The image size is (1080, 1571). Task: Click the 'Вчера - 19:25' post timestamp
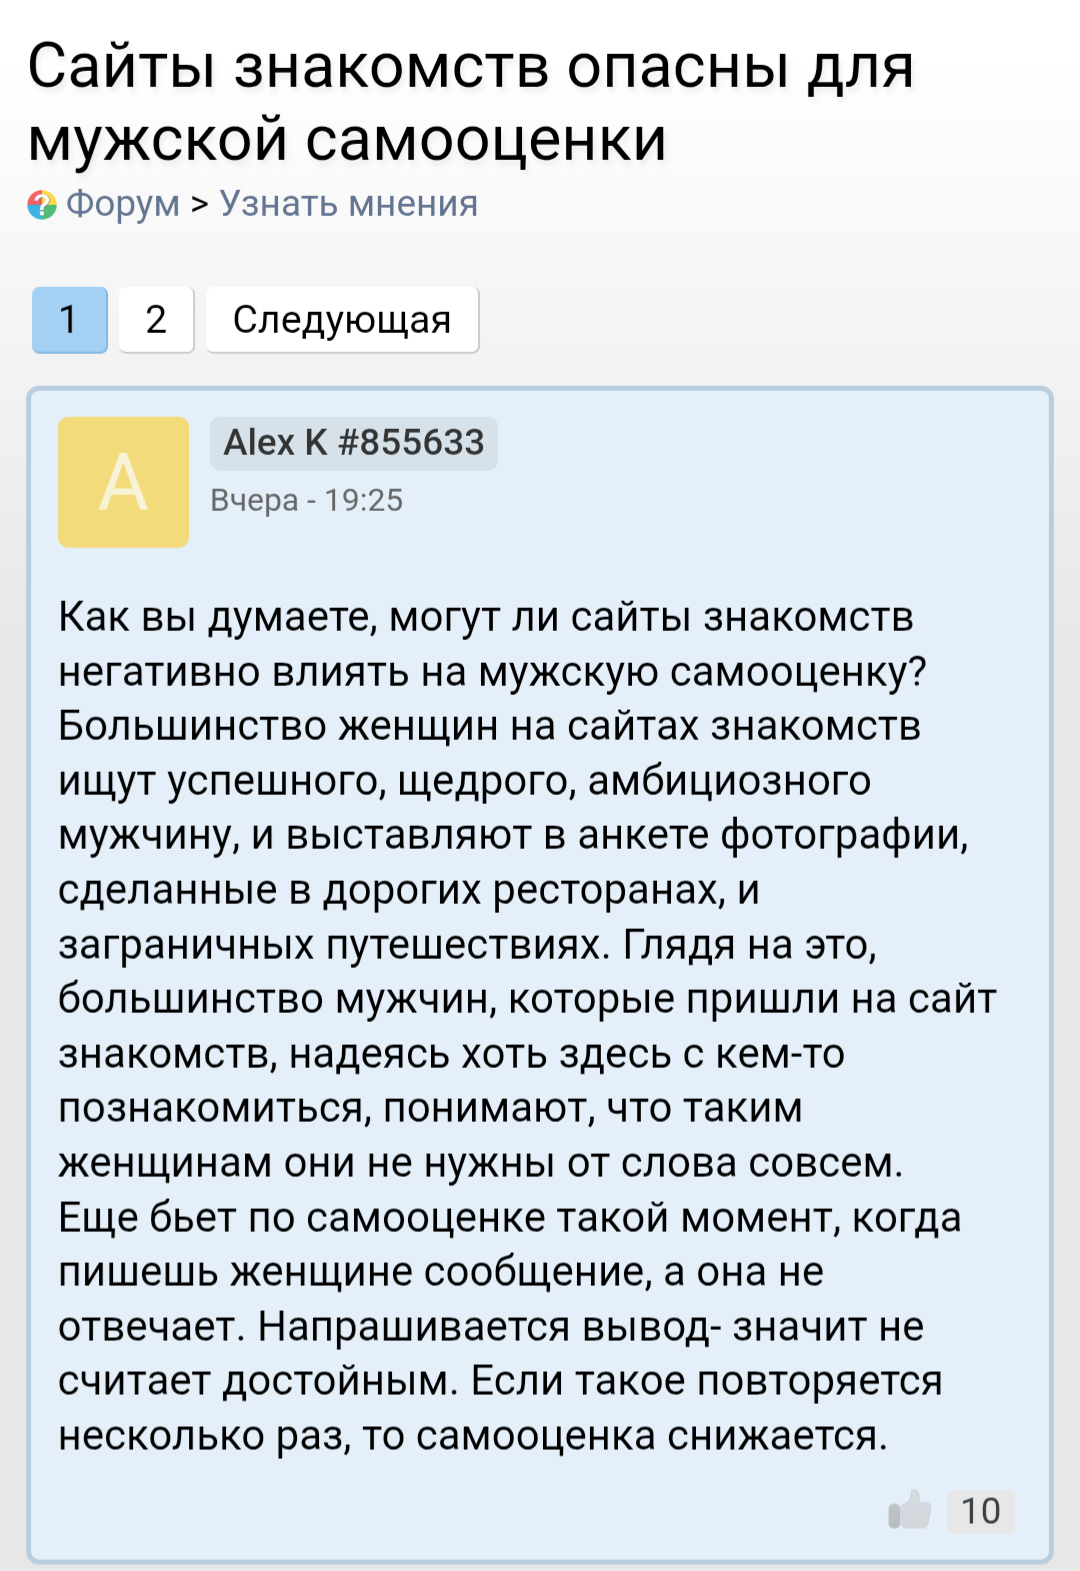coord(307,500)
